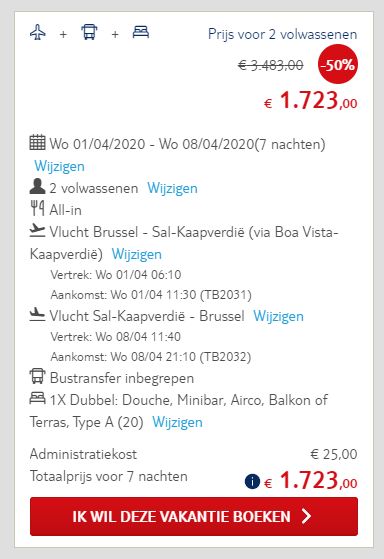This screenshot has width=384, height=559.
Task: Click the bus icon beside Bustransfer inbegrepen
Action: coord(37,376)
